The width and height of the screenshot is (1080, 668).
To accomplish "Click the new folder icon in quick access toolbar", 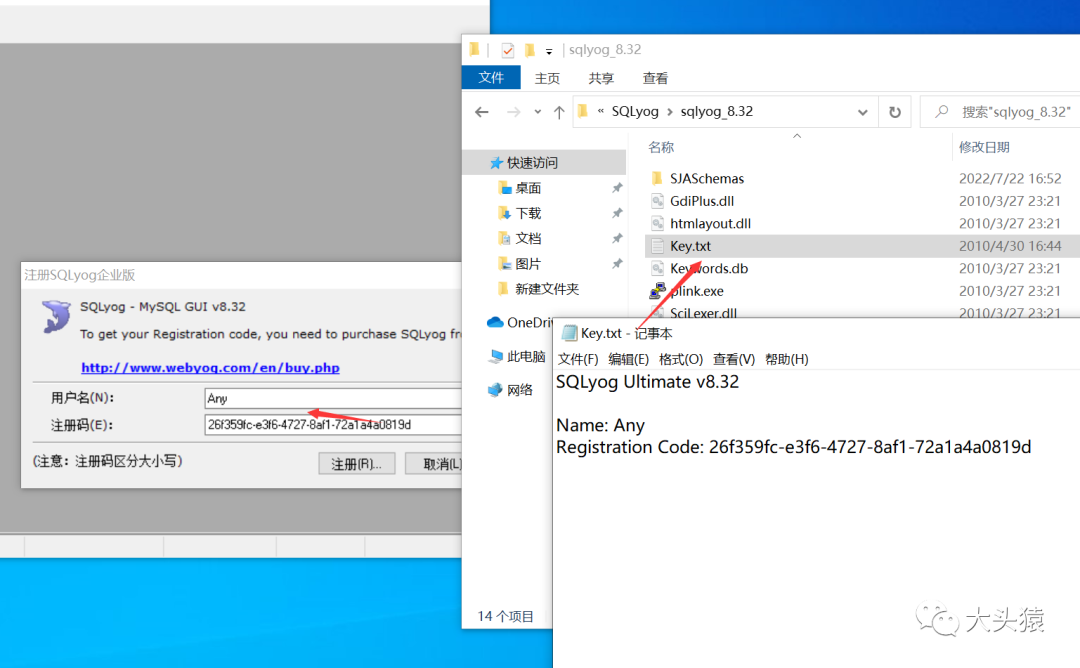I will [x=530, y=50].
